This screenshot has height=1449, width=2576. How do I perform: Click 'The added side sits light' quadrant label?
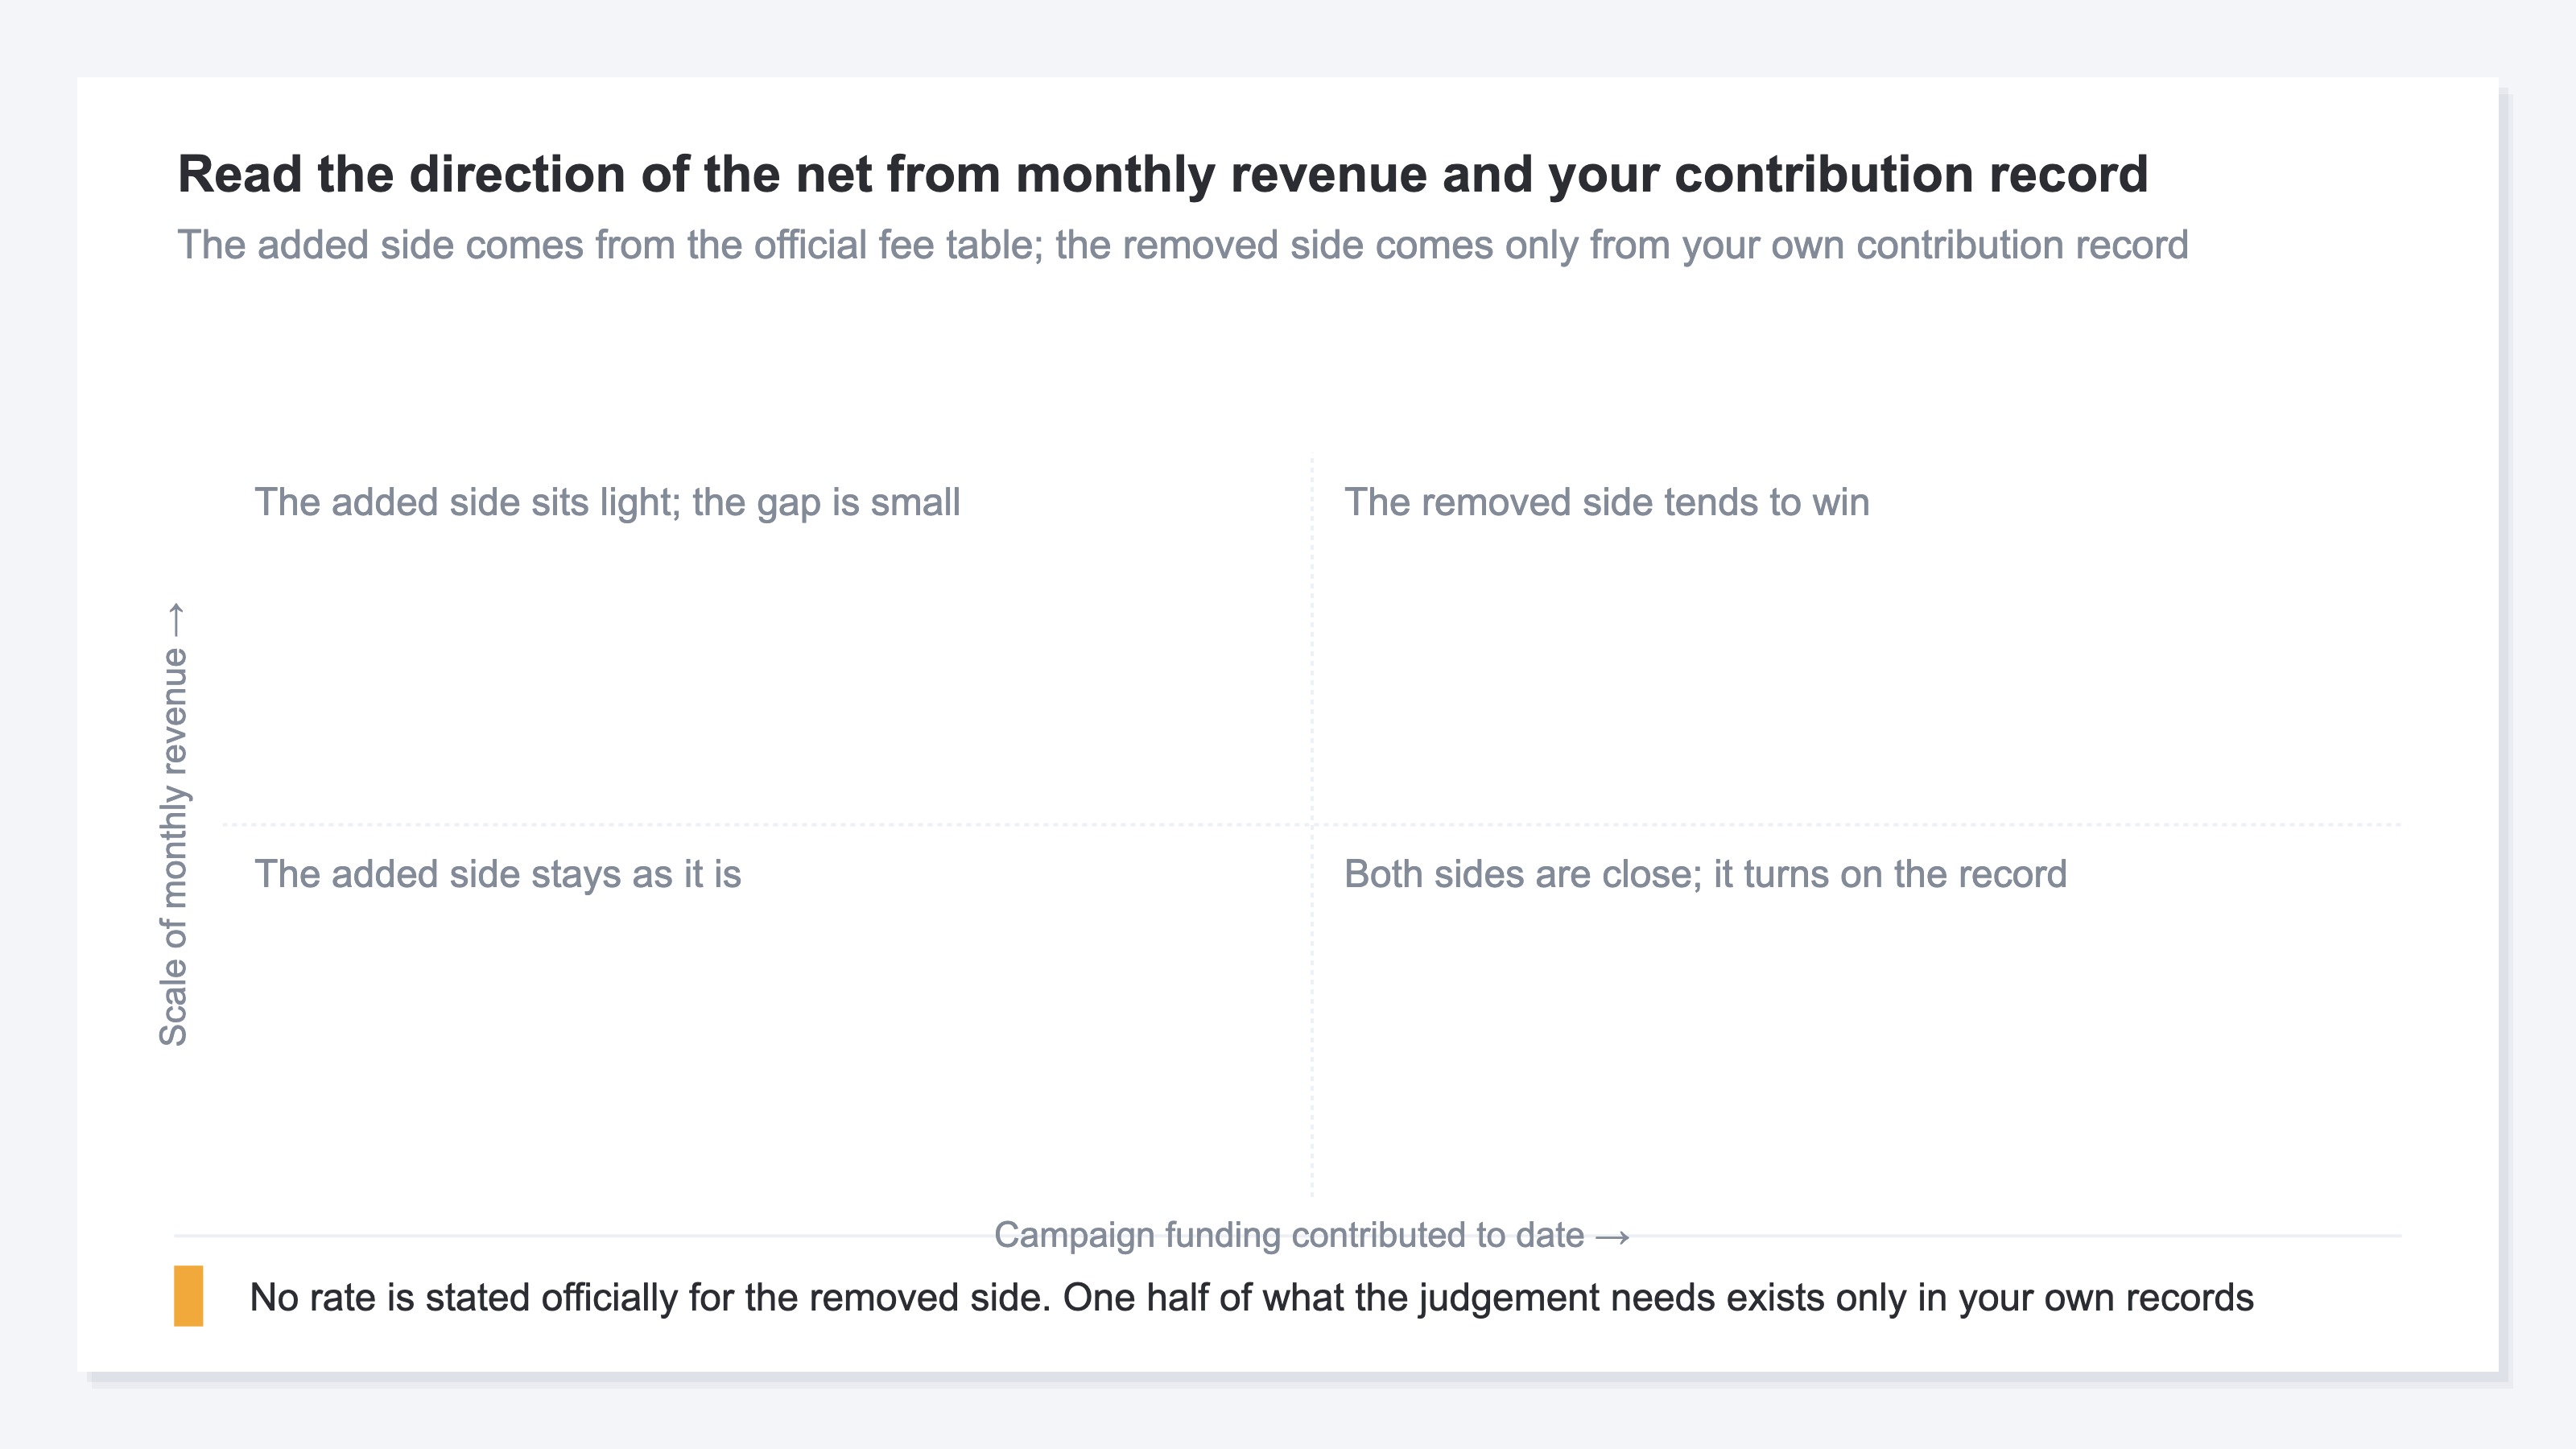607,502
